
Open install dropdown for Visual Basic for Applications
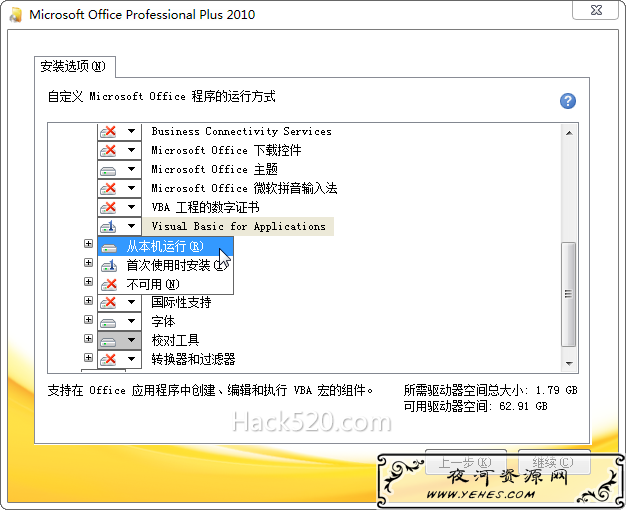(x=131, y=226)
